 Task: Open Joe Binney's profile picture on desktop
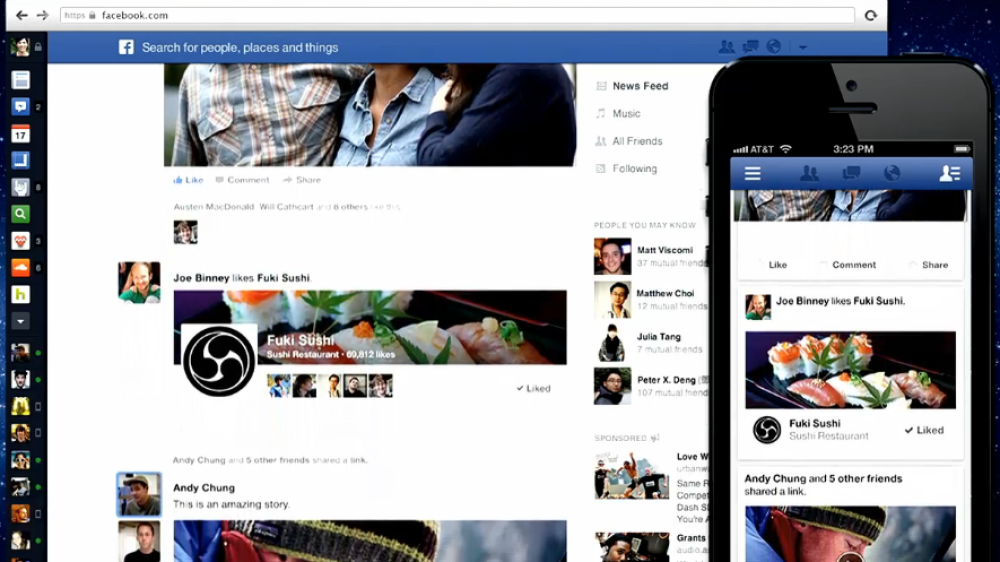point(139,282)
